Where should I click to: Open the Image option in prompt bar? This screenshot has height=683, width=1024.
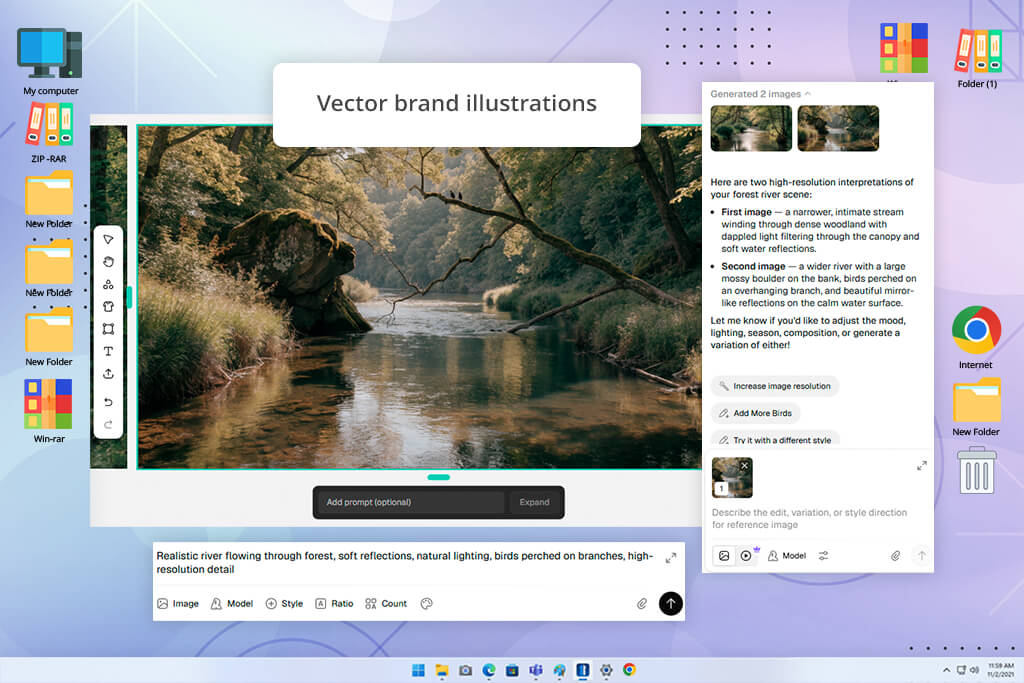coord(178,603)
